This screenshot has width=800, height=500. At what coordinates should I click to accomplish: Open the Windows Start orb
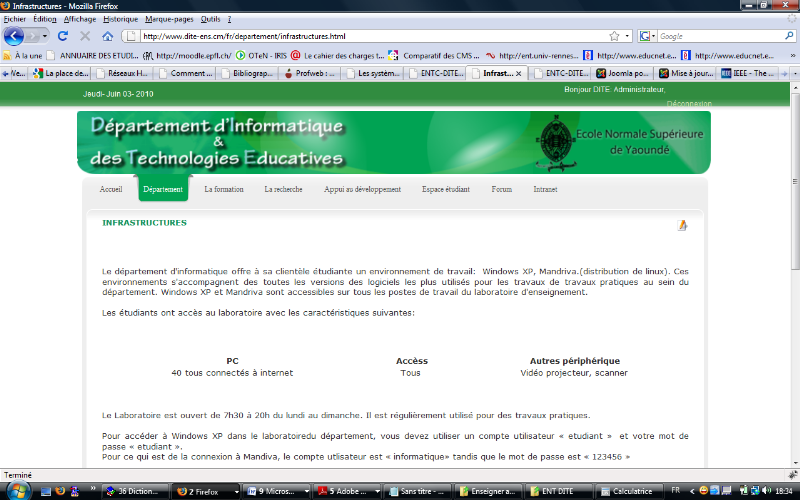(x=18, y=491)
